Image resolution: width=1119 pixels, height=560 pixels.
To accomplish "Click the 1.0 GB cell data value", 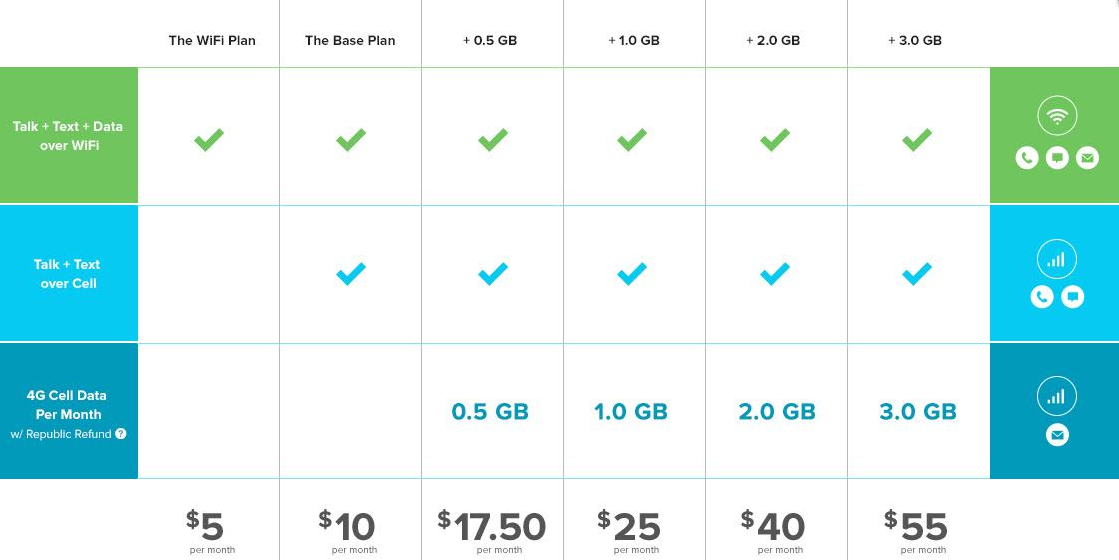I will tap(631, 412).
